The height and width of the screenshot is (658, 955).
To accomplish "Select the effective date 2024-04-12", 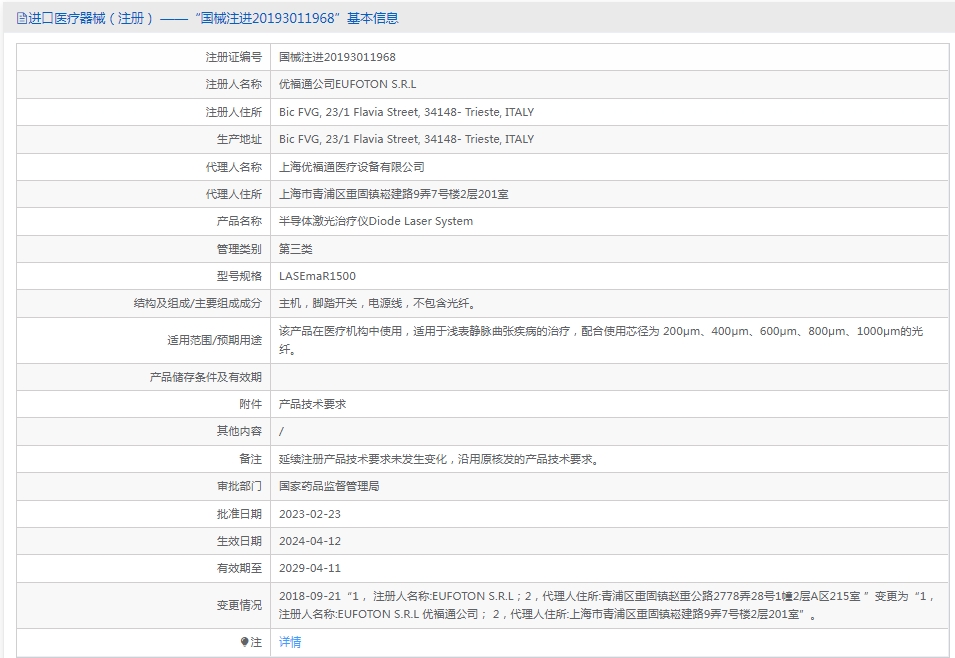I will point(310,541).
